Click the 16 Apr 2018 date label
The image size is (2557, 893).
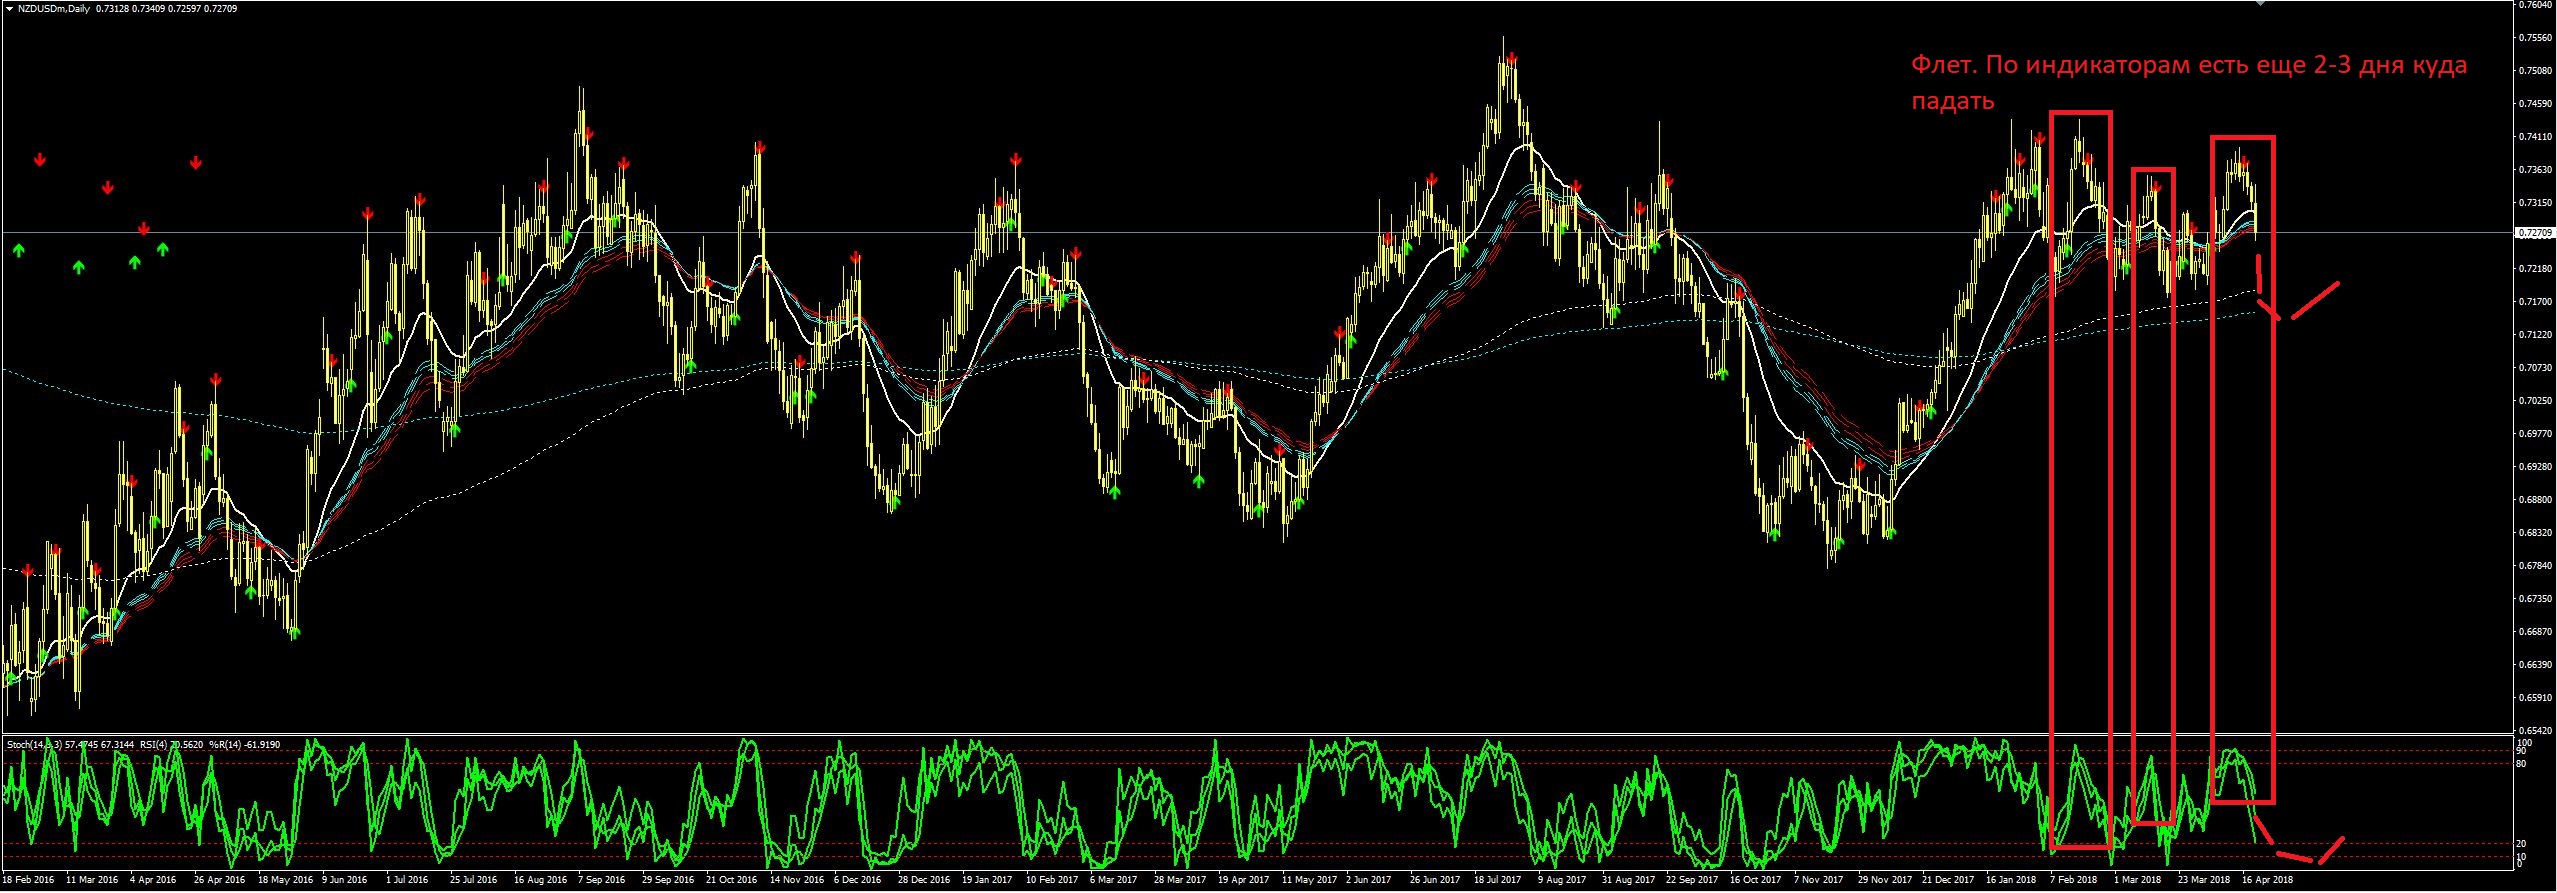[2267, 881]
